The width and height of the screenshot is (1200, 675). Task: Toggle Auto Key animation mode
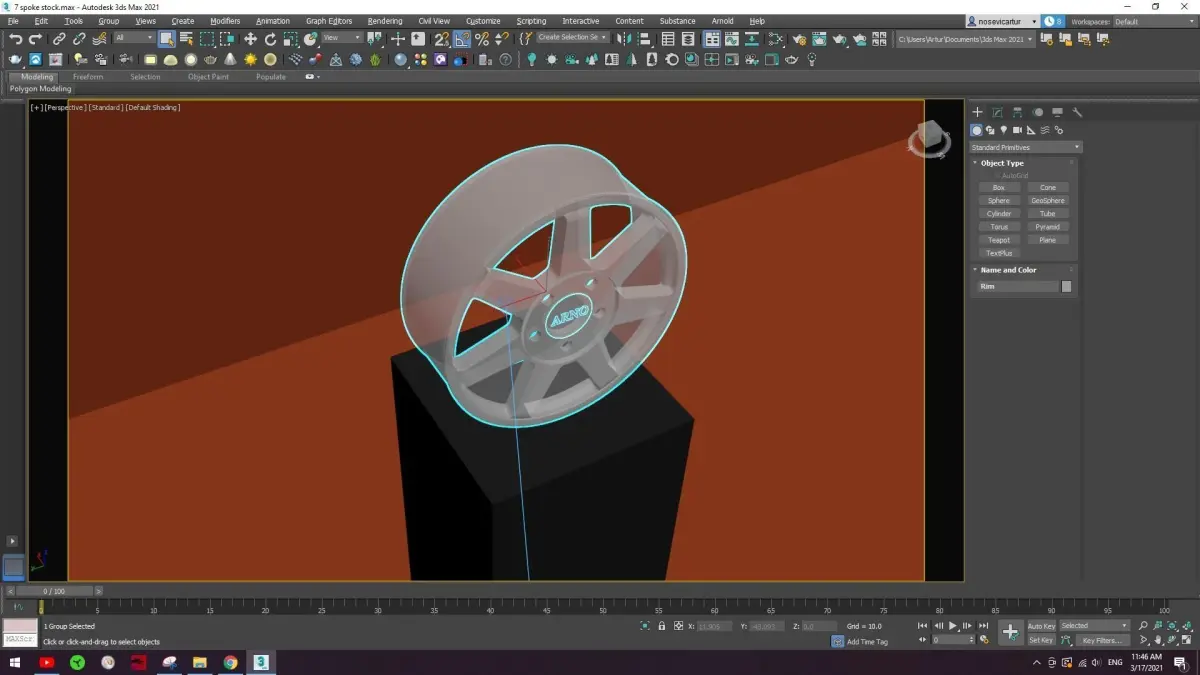1041,626
